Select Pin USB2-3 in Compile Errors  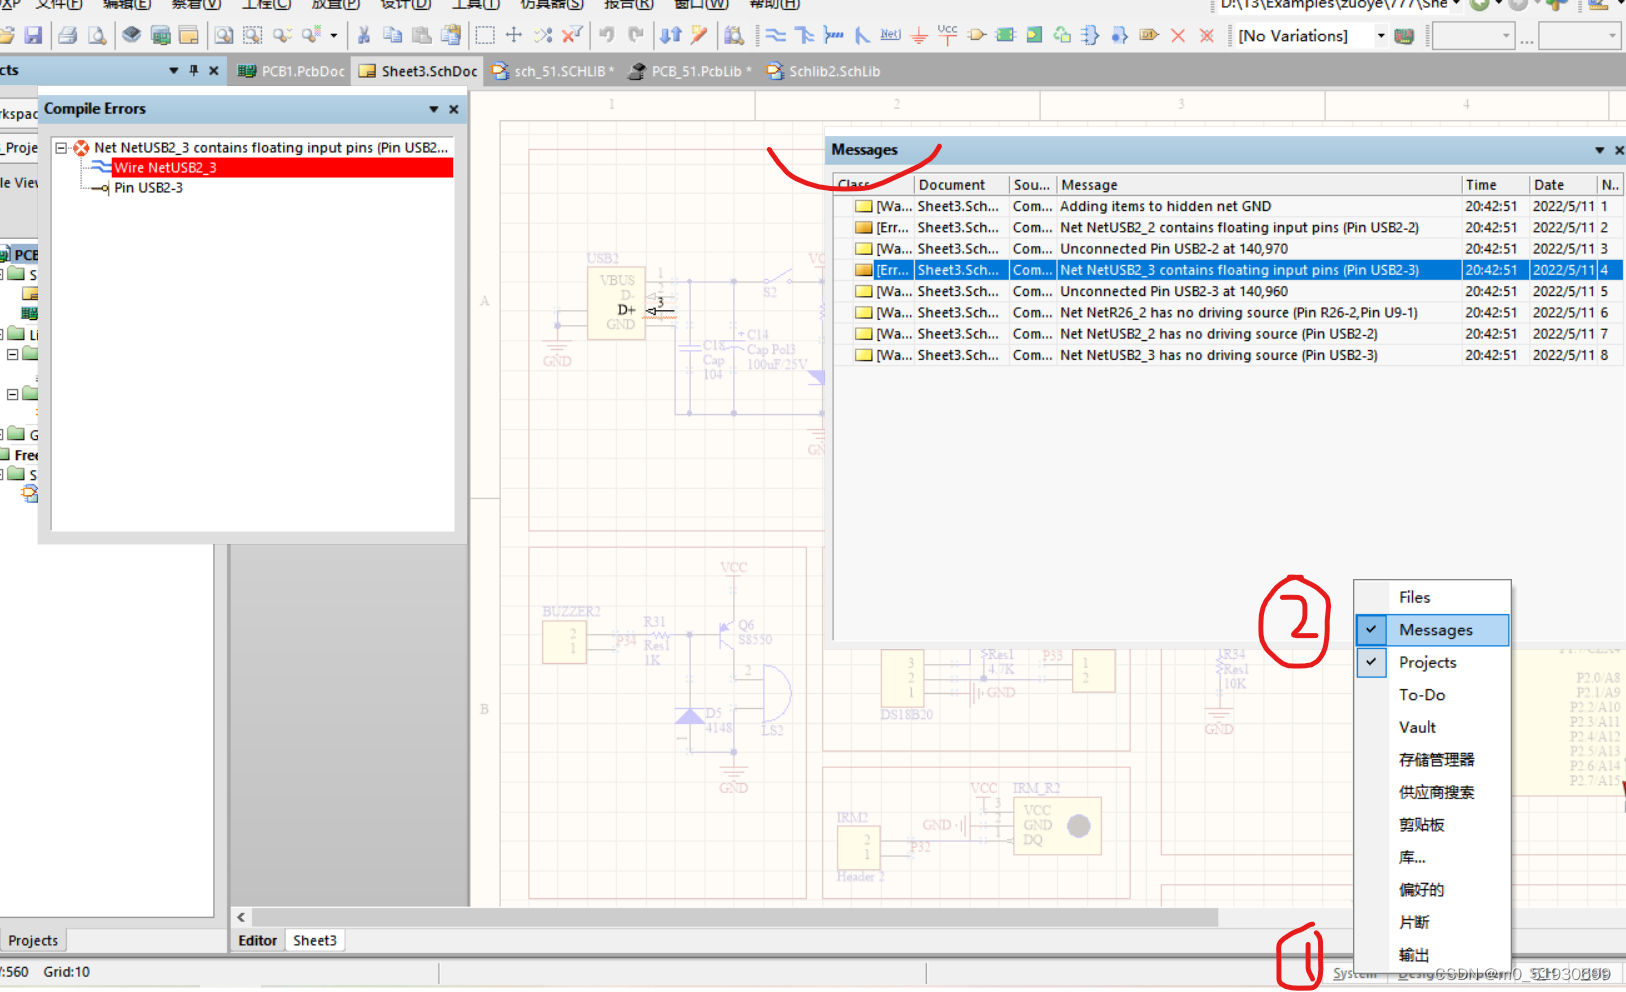148,188
